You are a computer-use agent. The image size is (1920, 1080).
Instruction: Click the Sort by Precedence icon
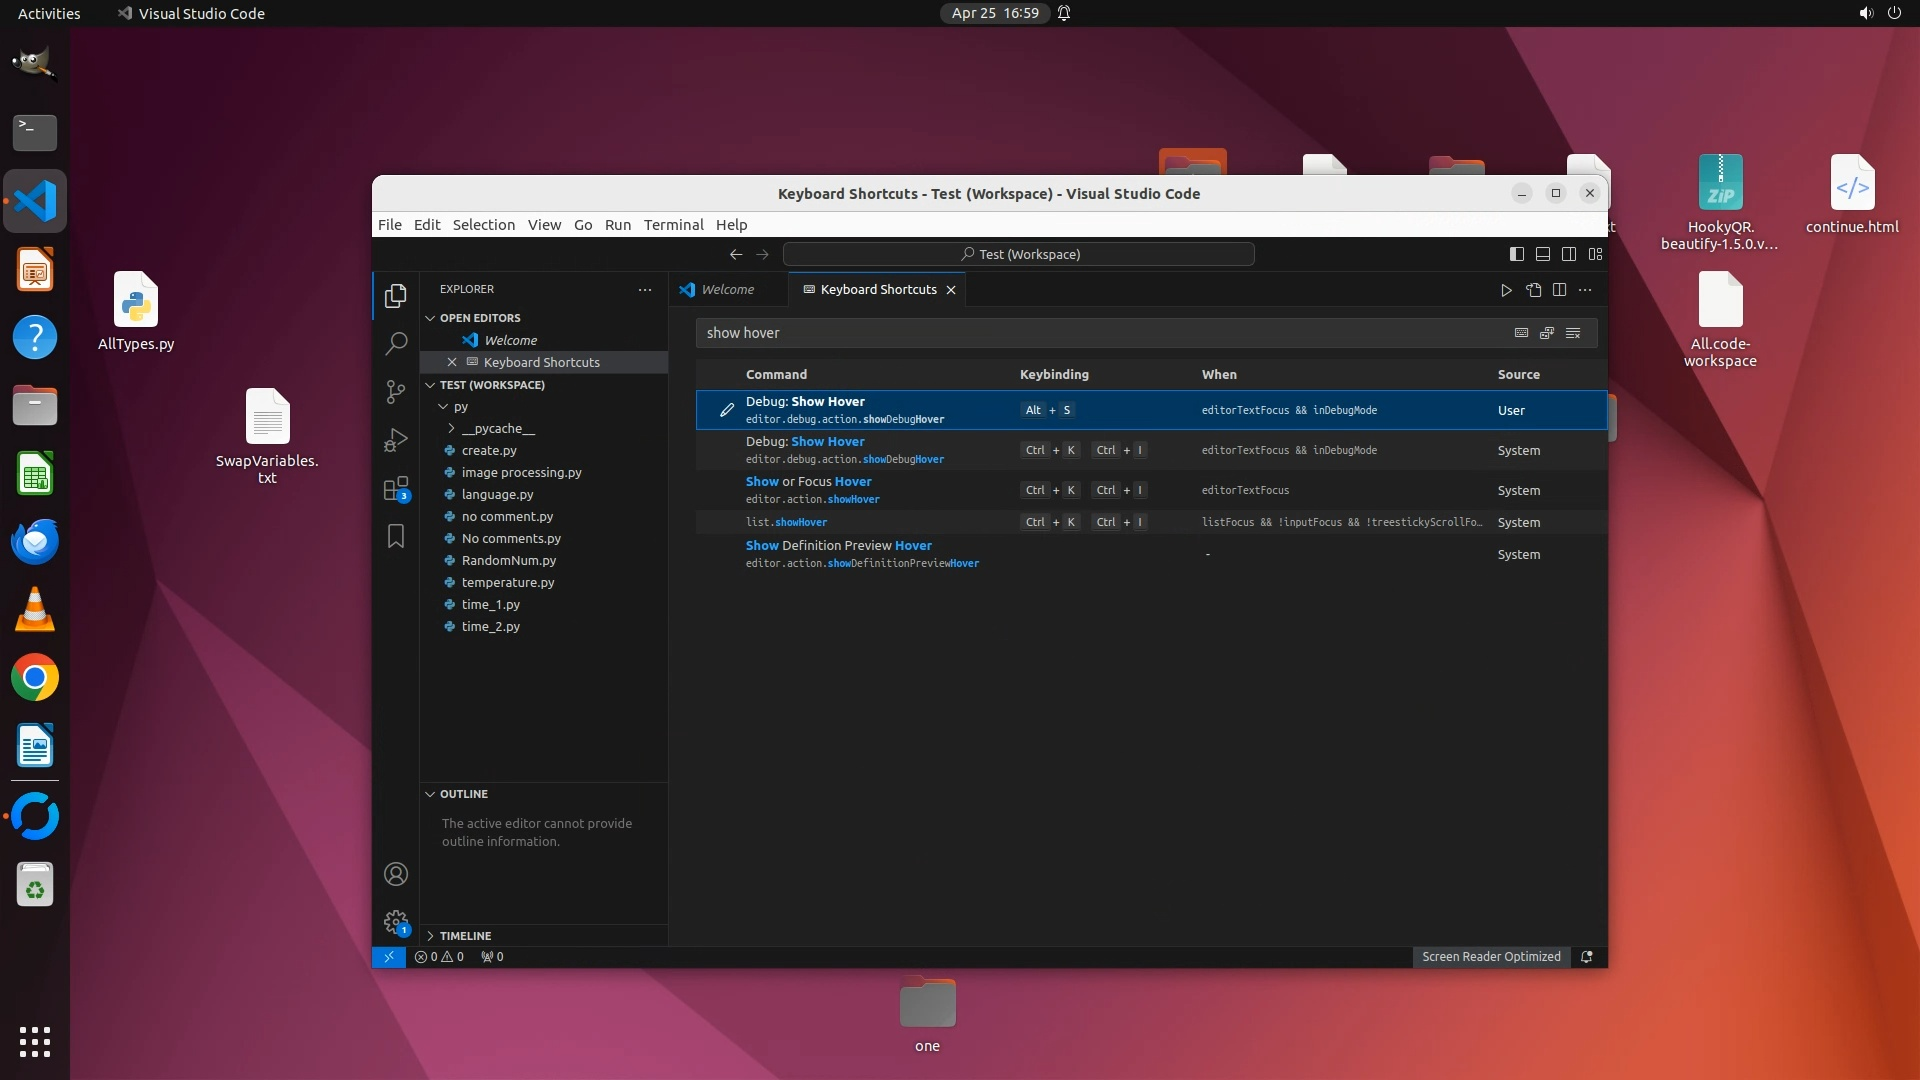(x=1547, y=333)
